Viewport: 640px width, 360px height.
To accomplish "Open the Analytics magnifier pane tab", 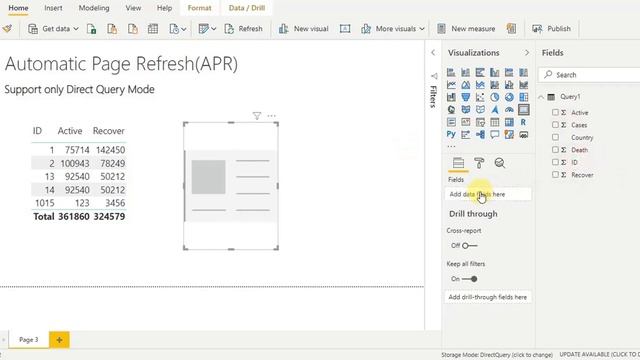I will coord(500,163).
